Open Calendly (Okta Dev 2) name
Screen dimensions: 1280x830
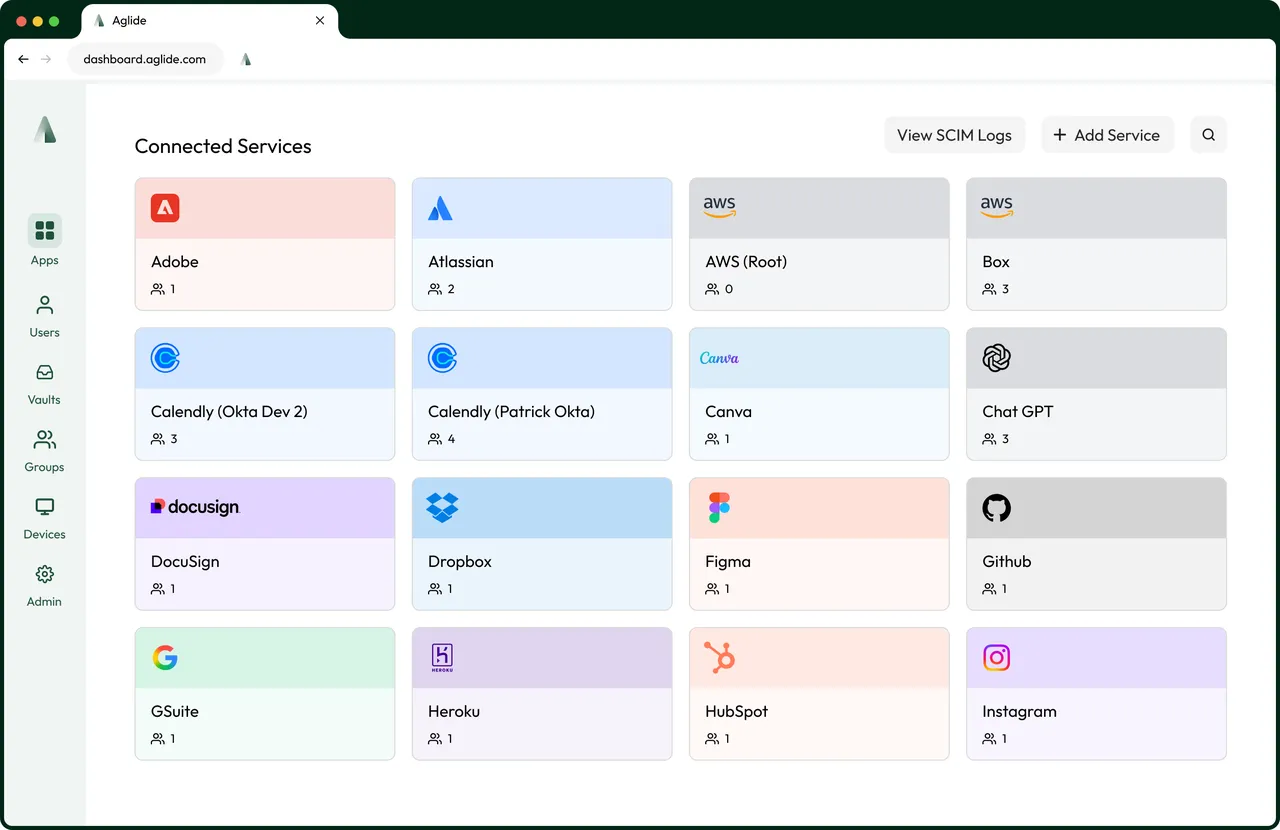229,412
